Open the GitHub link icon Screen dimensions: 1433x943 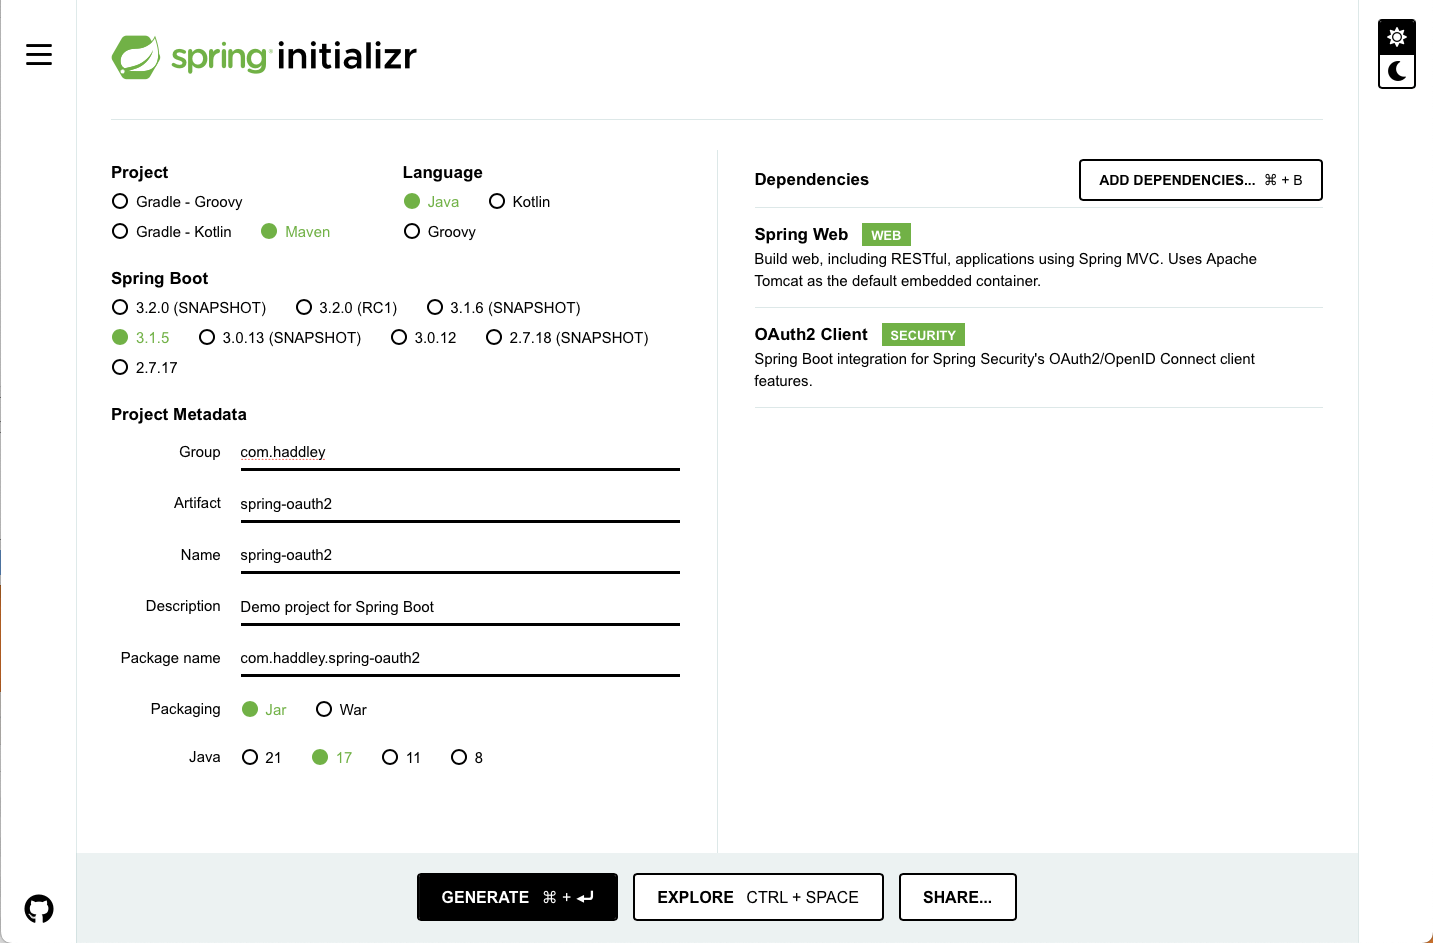click(x=39, y=909)
